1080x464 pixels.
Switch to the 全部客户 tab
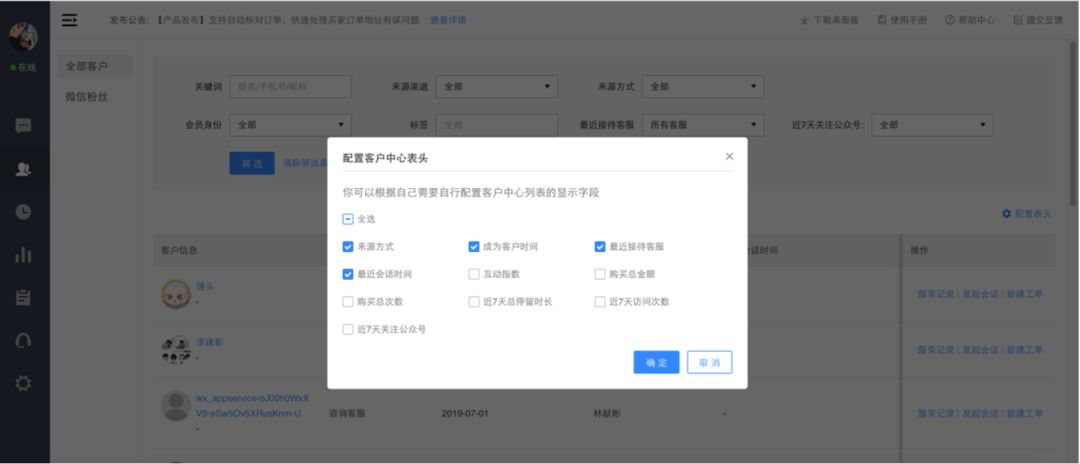click(86, 67)
